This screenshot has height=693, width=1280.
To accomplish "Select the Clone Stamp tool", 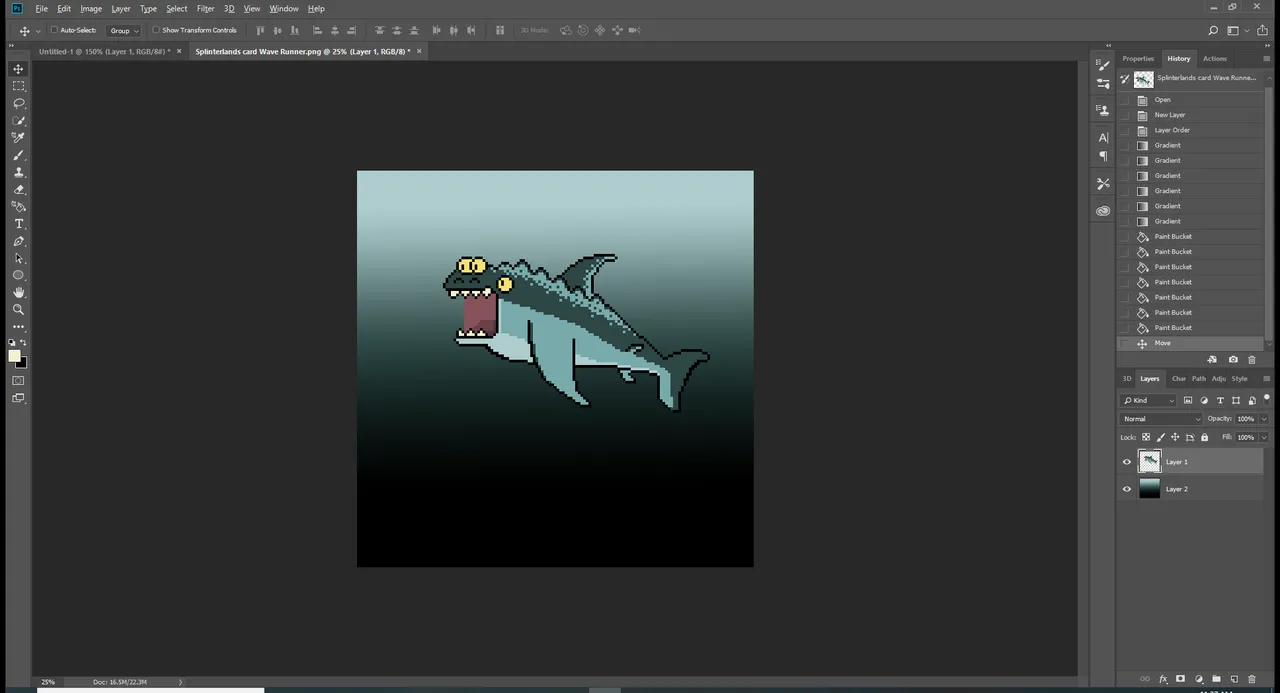I will tap(18, 172).
